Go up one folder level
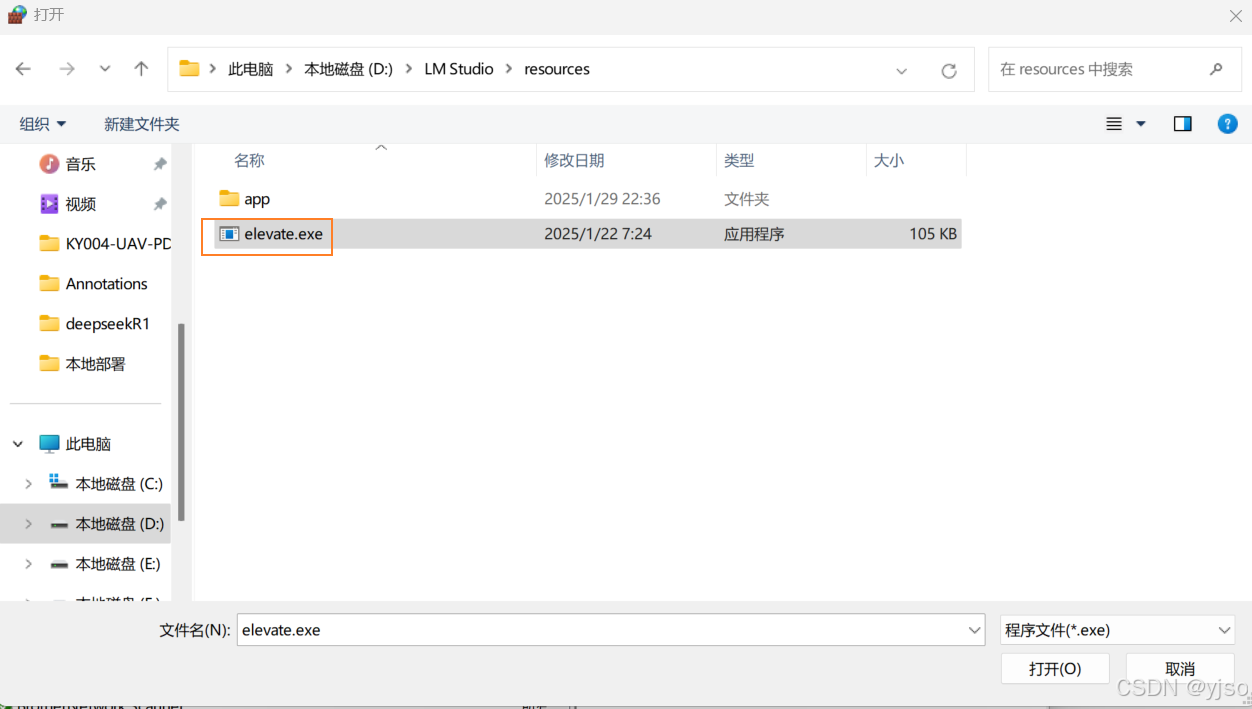The width and height of the screenshot is (1252, 709). (x=141, y=69)
